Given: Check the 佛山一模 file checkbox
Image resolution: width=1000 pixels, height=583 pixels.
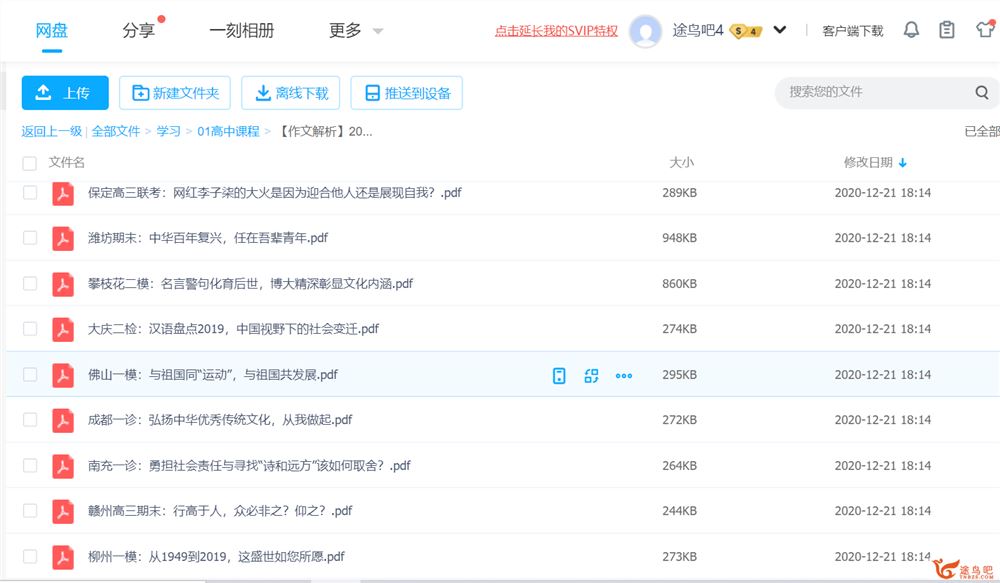Looking at the screenshot, I should [x=29, y=374].
